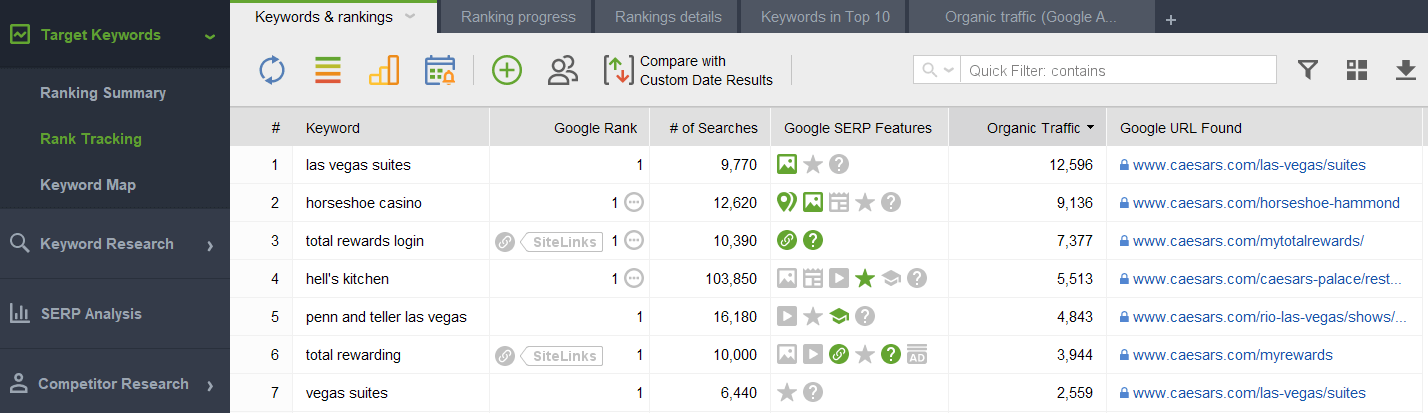Click green image pack icon in las vegas suites row
The image size is (1428, 413).
coord(787,165)
